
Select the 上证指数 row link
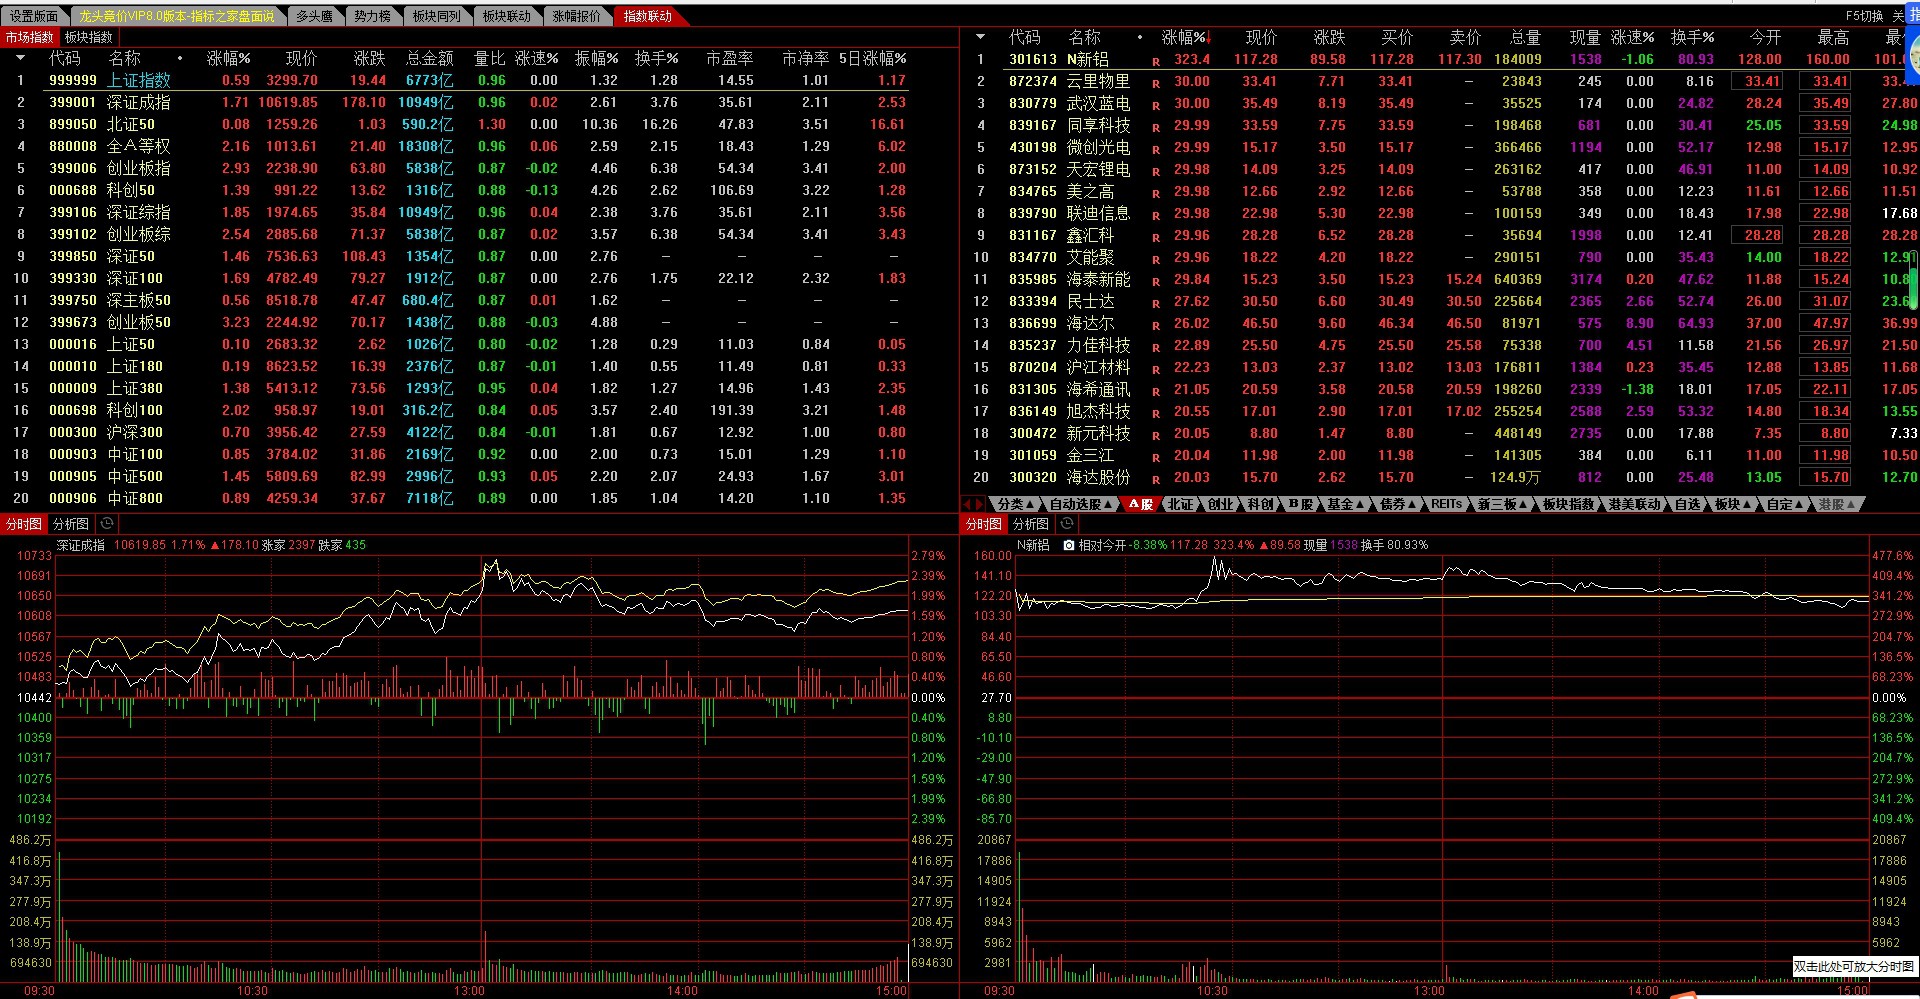139,80
